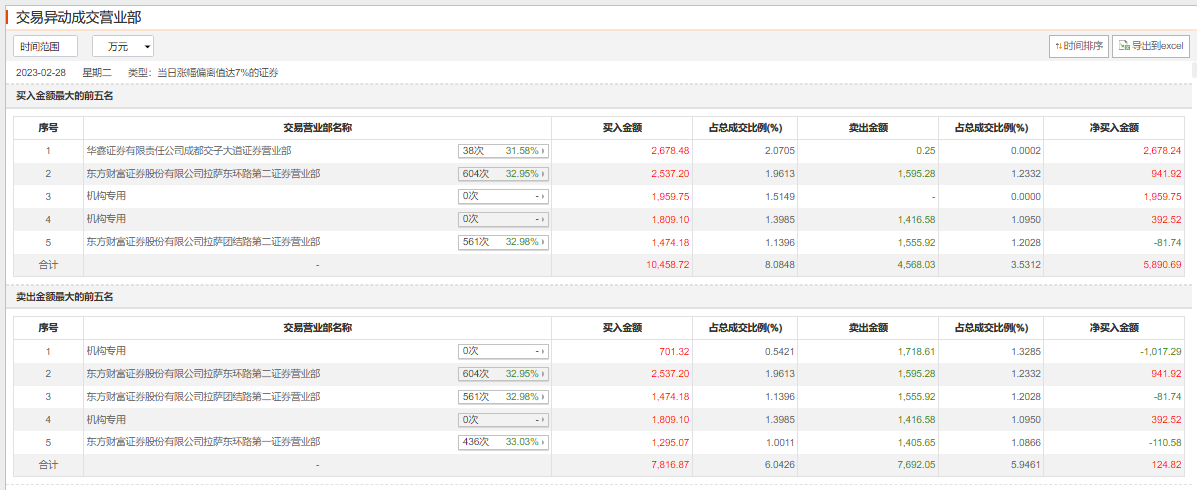Select total buy amount 7,816.87
The height and width of the screenshot is (490, 1197).
(669, 464)
